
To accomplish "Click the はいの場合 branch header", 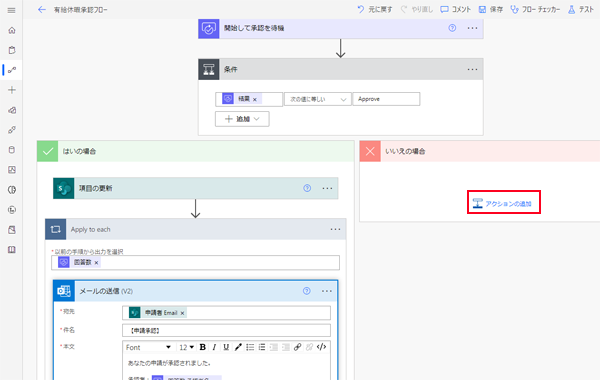I will click(x=196, y=151).
